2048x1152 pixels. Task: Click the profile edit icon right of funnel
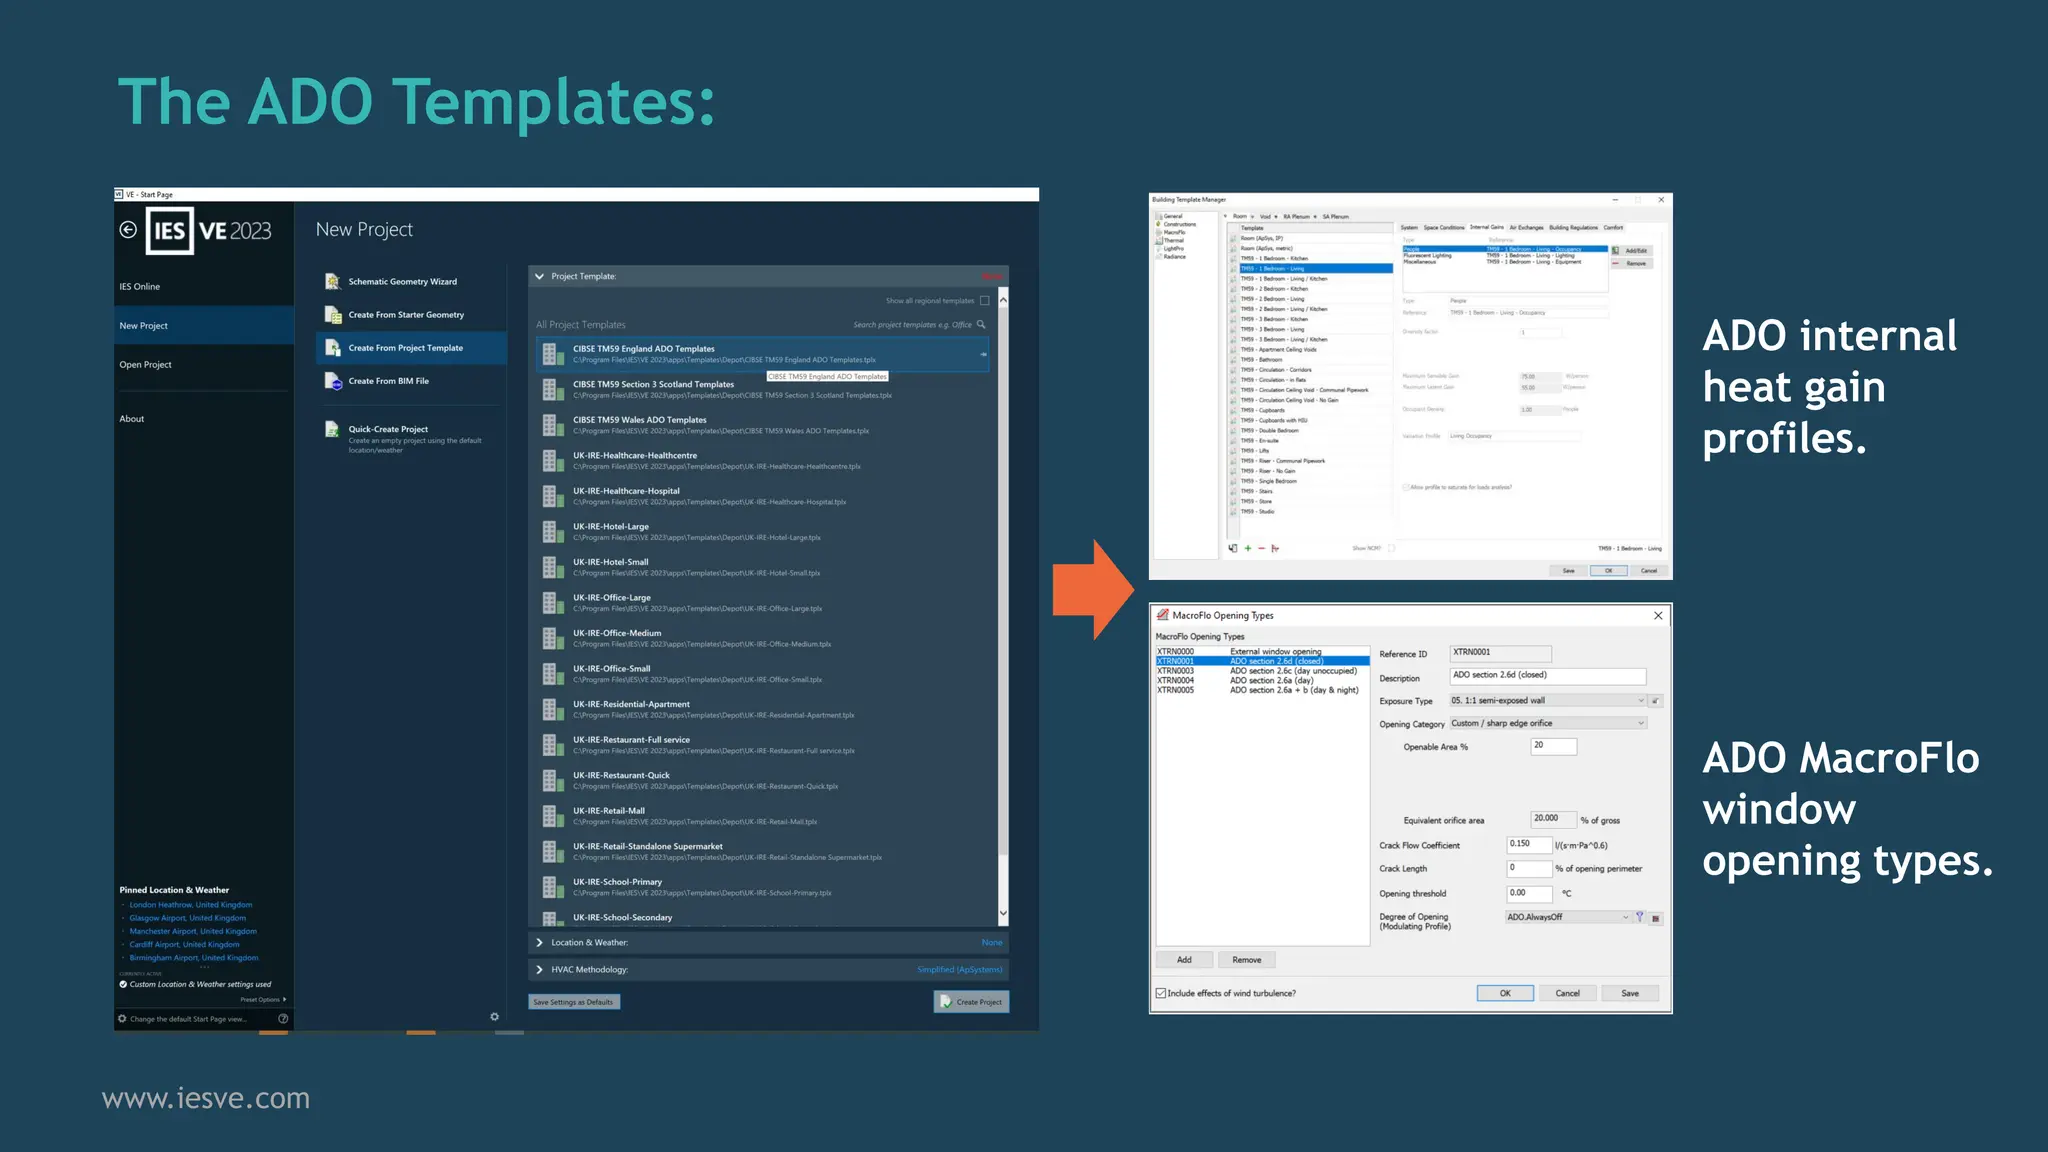[1656, 918]
